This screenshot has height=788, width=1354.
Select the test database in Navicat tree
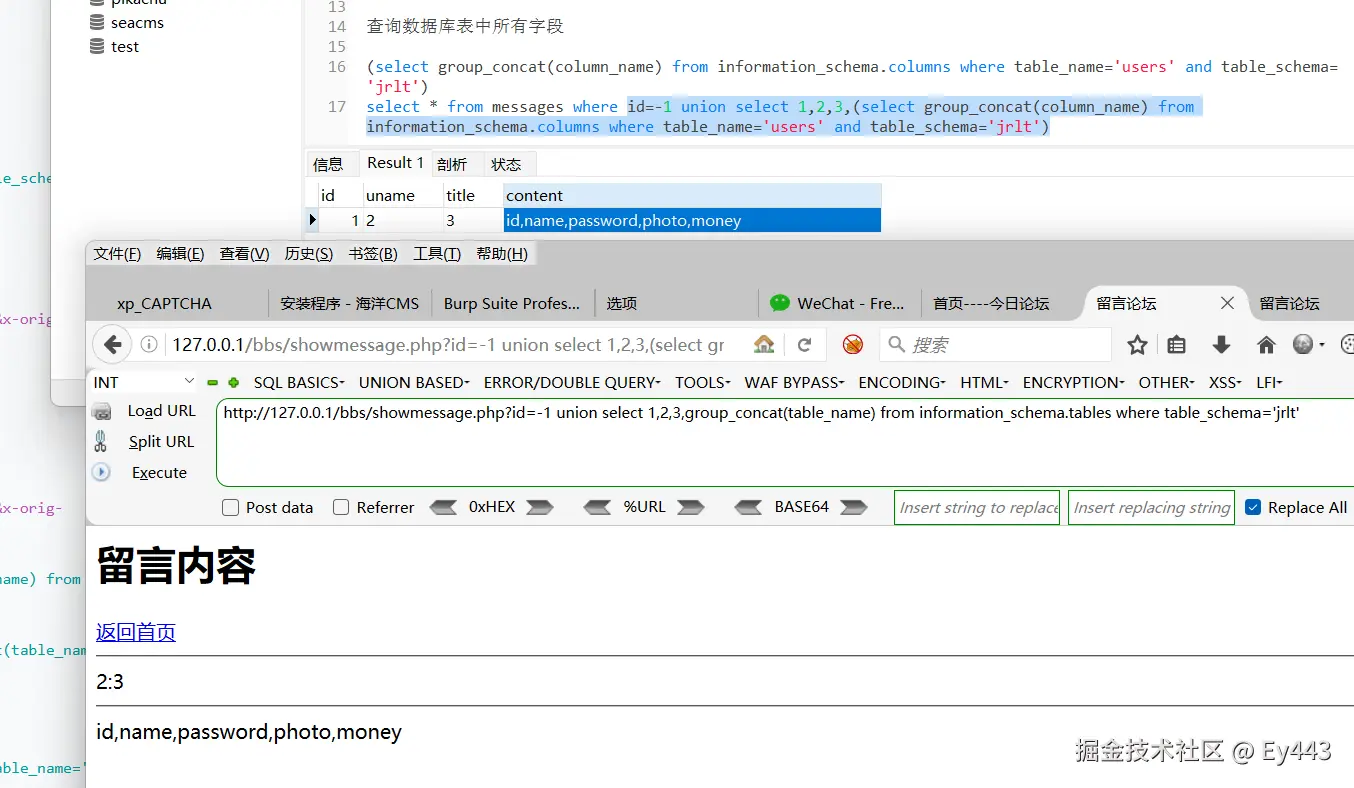(x=125, y=46)
